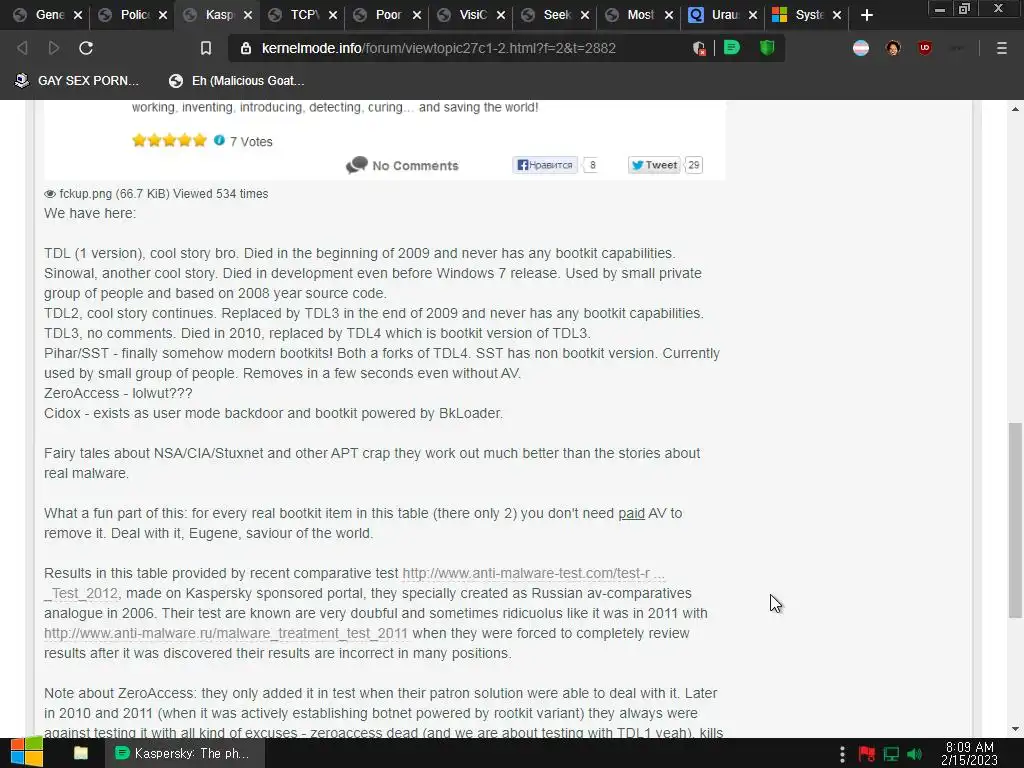Click the Tweet count showing 29
Viewport: 1024px width, 768px height.
pyautogui.click(x=694, y=165)
